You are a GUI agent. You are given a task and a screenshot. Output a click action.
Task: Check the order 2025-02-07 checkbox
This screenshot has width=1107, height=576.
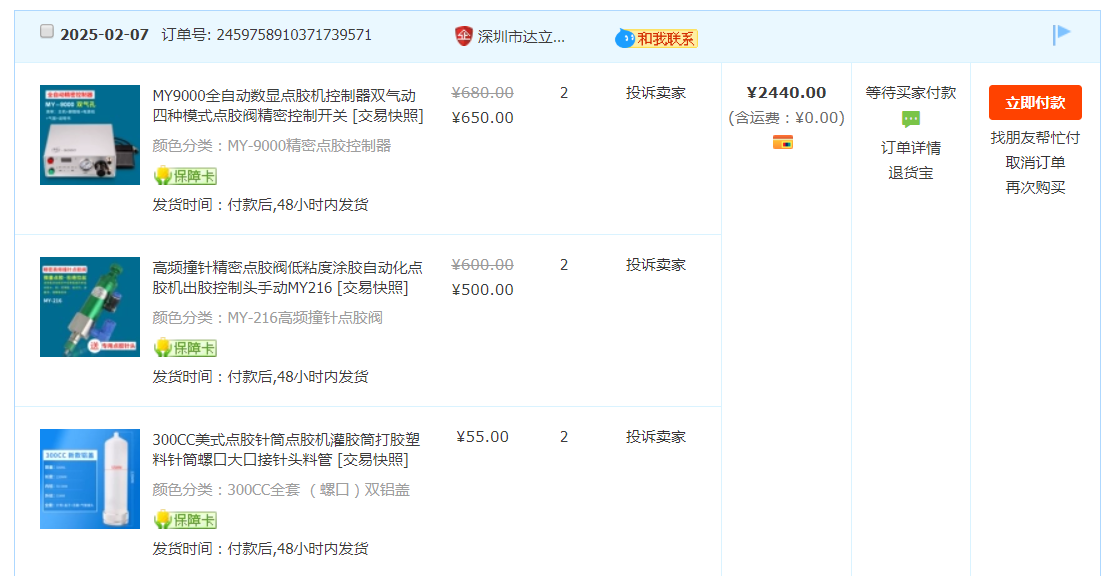pos(47,32)
